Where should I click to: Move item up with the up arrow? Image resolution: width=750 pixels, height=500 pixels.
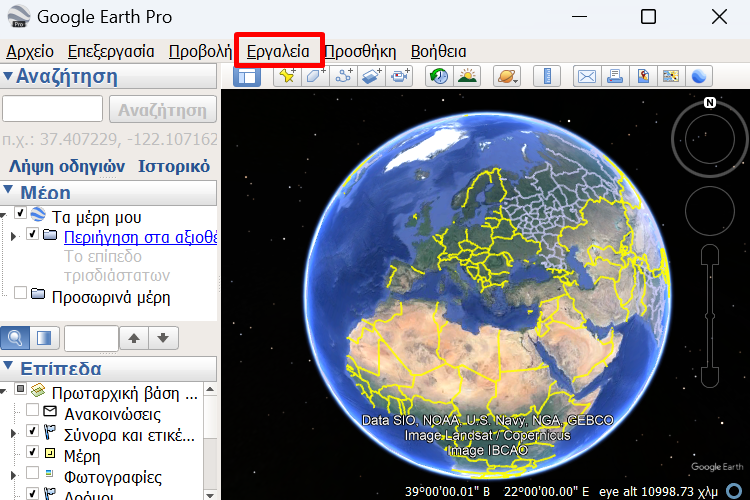(134, 338)
